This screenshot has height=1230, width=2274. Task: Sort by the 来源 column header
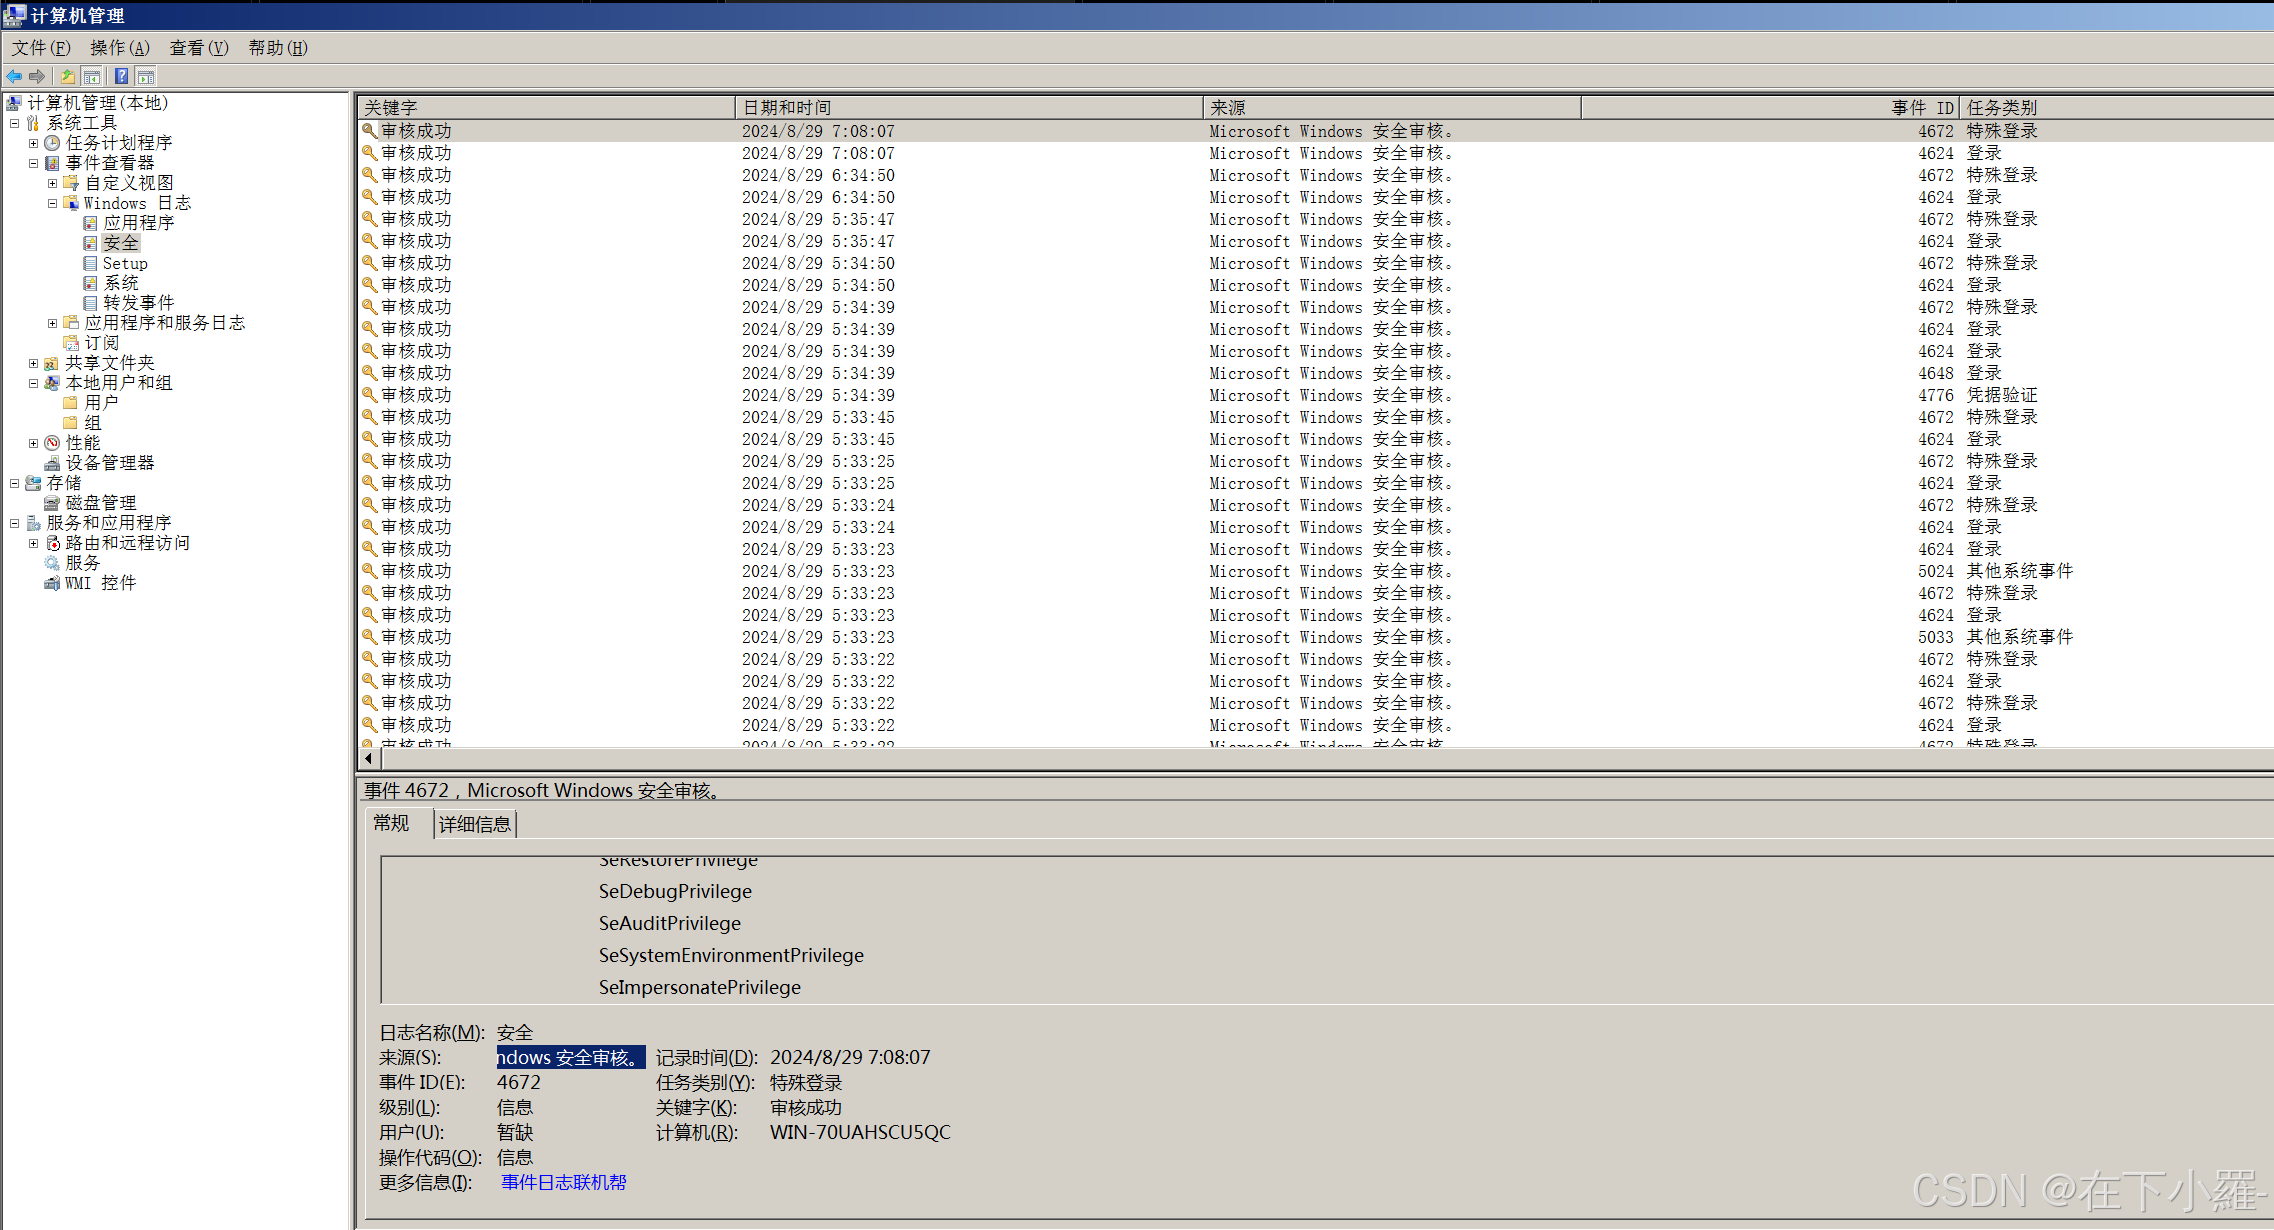[x=1392, y=107]
